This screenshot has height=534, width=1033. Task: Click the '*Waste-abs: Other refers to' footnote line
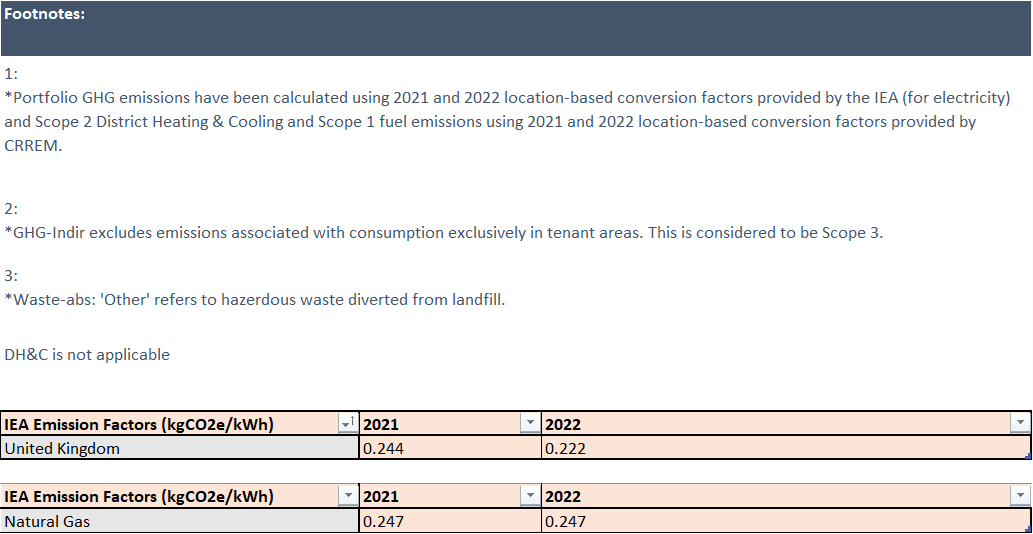tap(254, 300)
